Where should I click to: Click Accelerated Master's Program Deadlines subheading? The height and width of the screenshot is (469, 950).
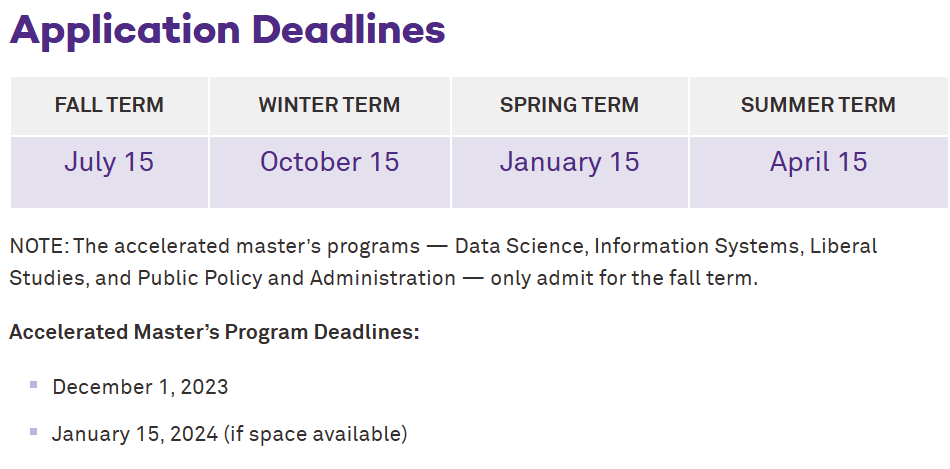[214, 333]
